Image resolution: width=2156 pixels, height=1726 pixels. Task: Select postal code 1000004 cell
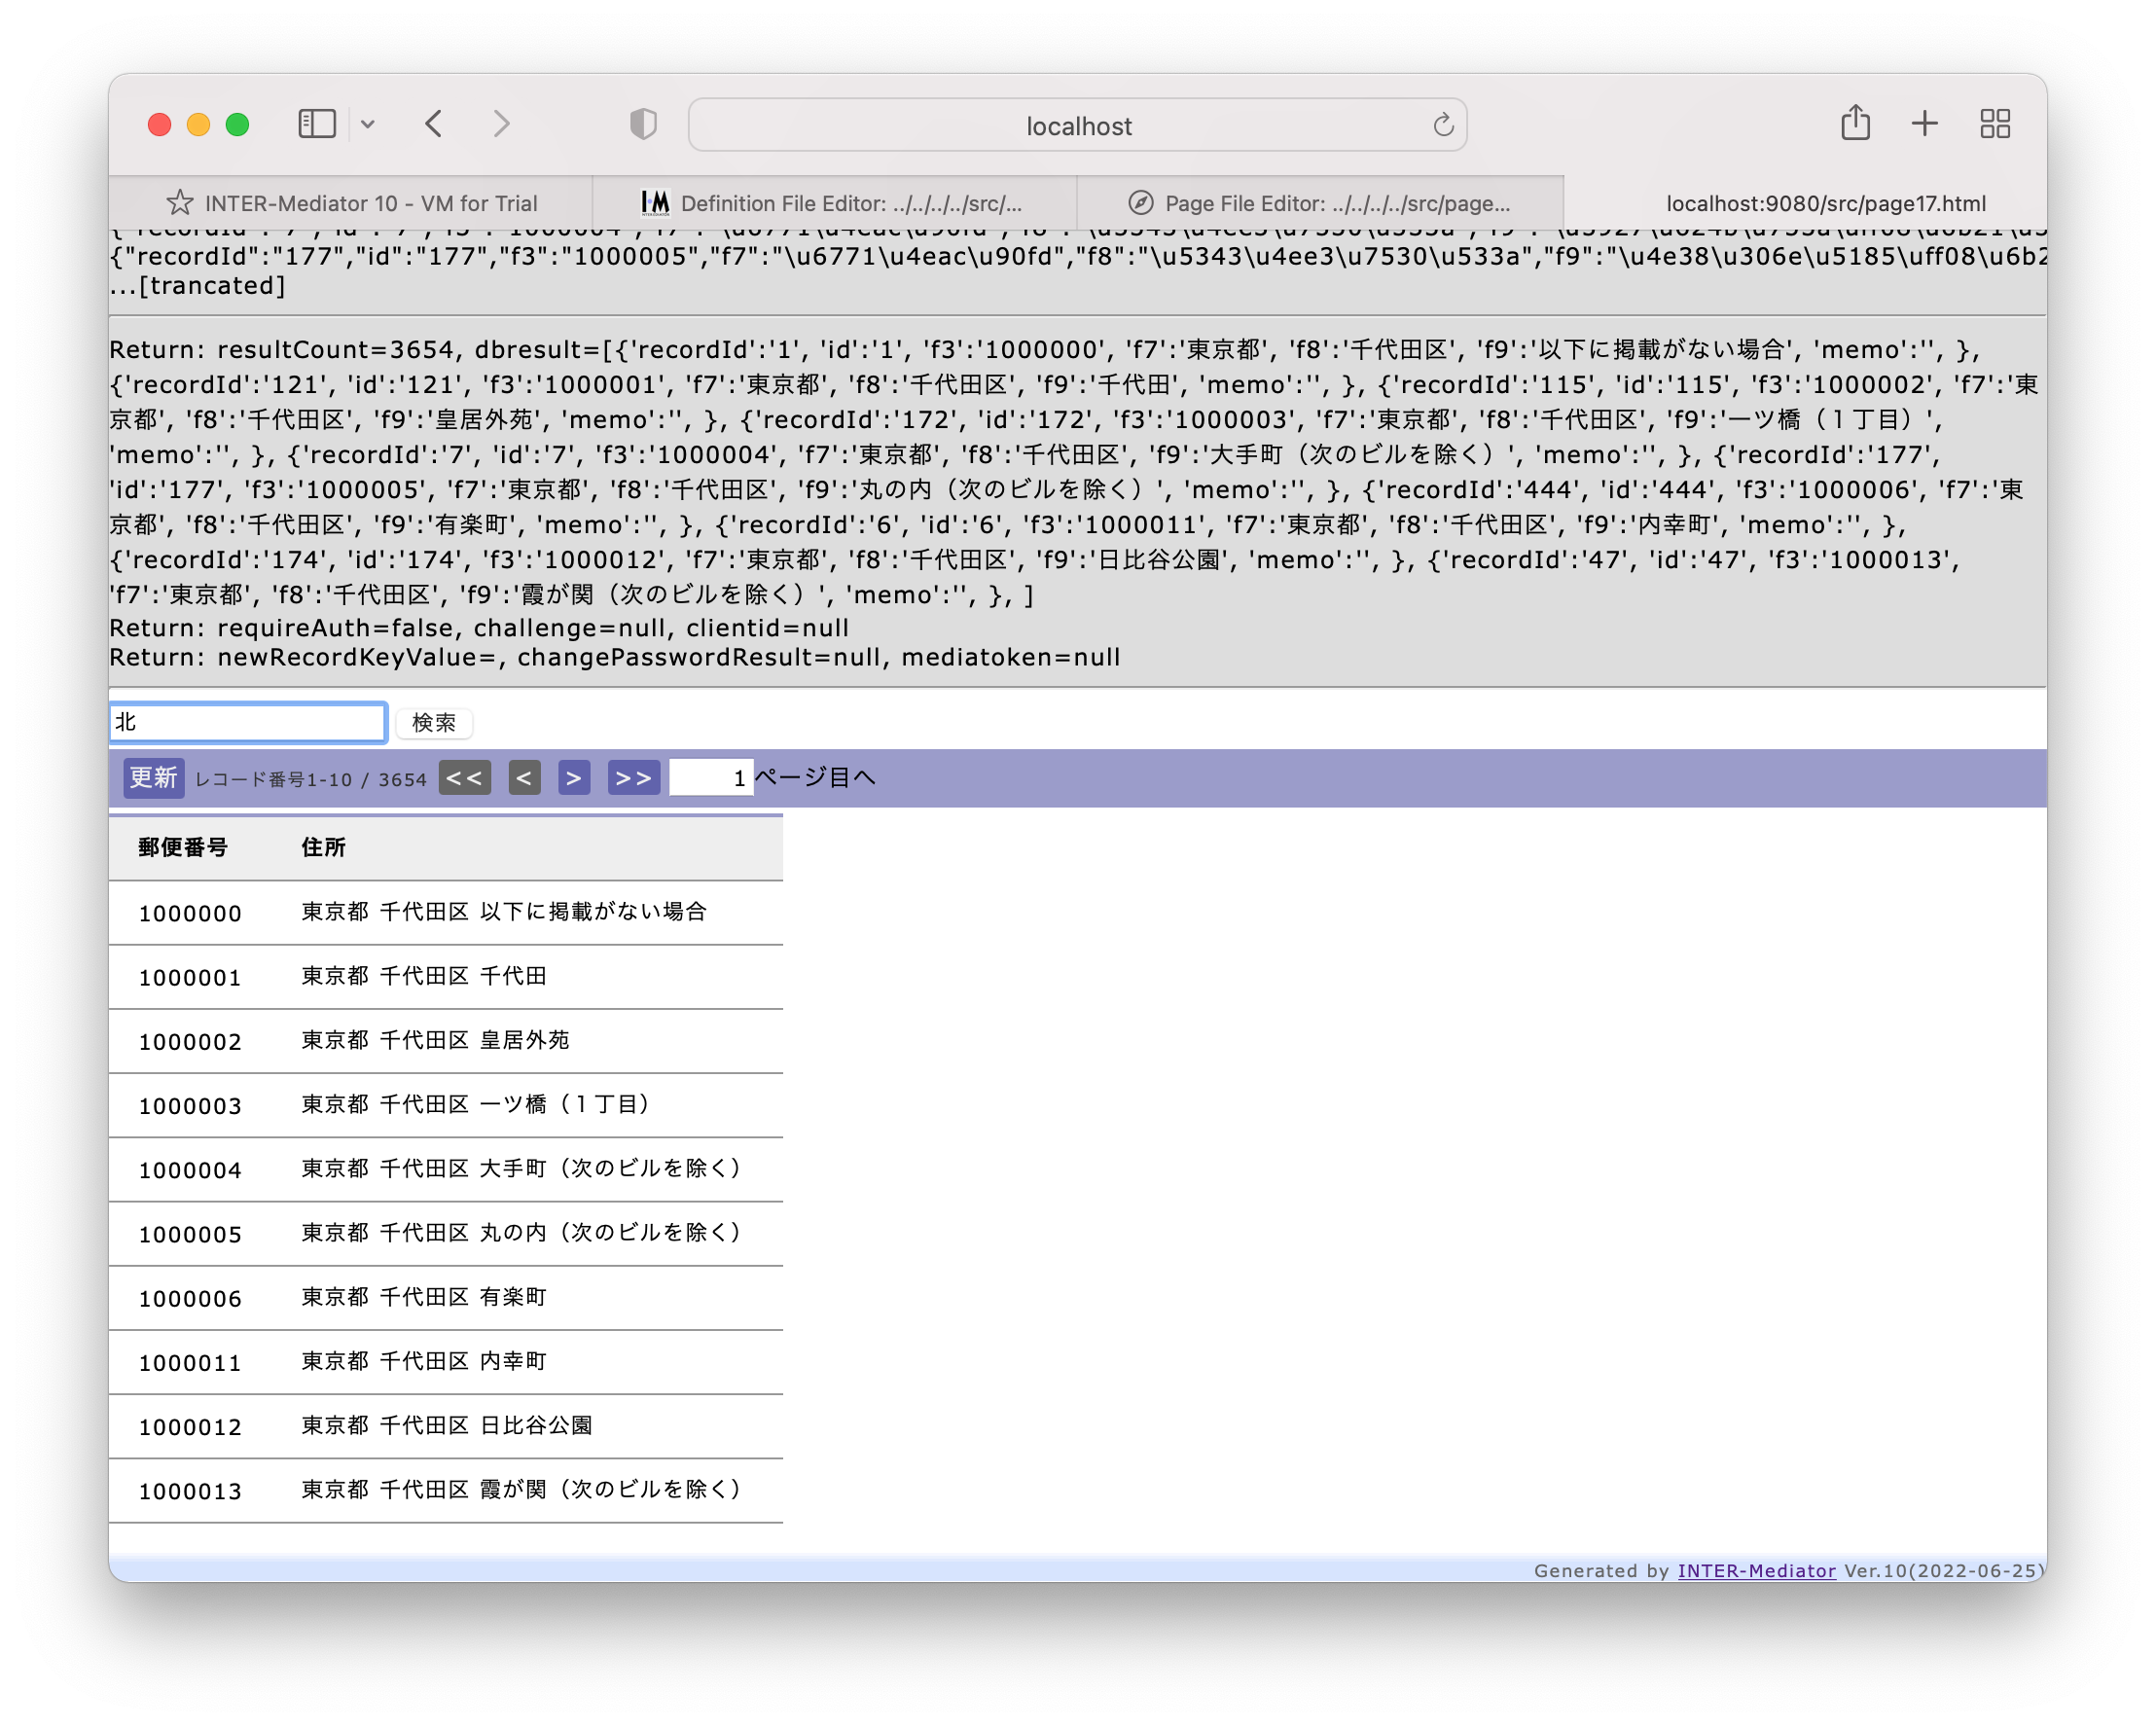click(x=190, y=1170)
